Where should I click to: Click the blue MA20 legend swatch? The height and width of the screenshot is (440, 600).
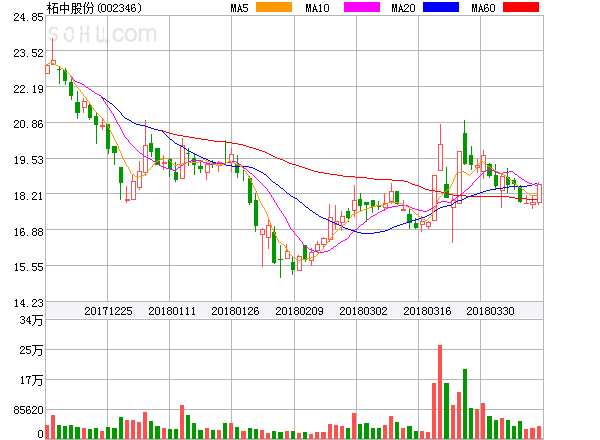[441, 7]
